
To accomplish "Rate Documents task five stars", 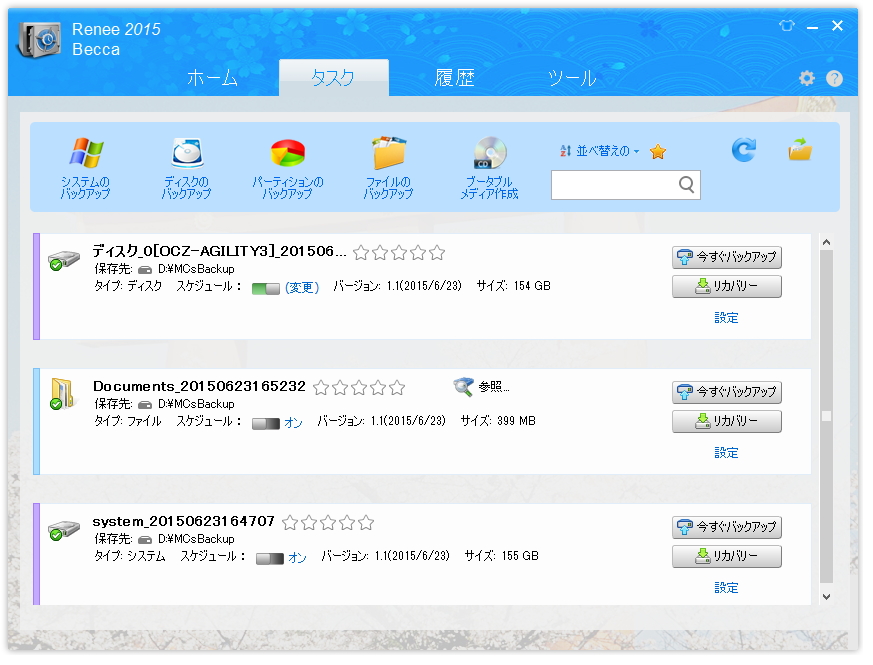I will coord(397,388).
